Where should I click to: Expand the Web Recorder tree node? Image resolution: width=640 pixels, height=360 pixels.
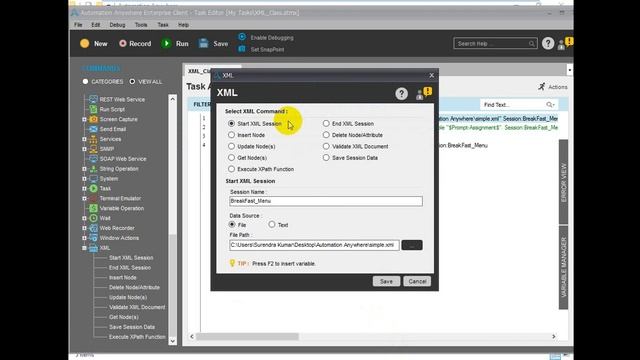pyautogui.click(x=84, y=228)
